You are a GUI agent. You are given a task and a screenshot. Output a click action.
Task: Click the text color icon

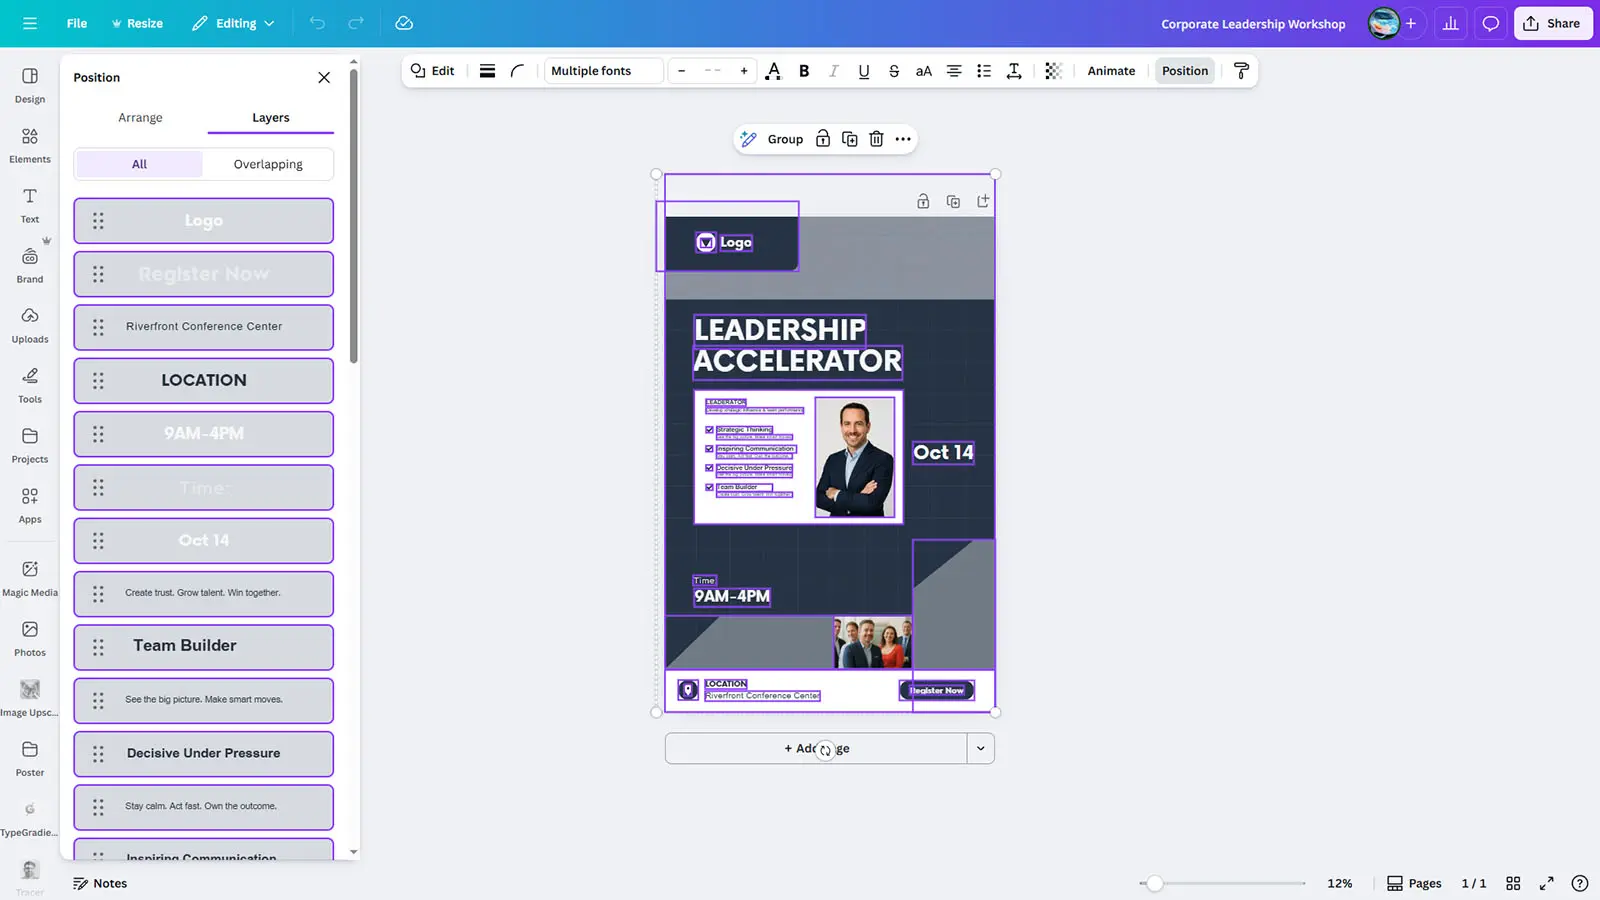pos(773,71)
